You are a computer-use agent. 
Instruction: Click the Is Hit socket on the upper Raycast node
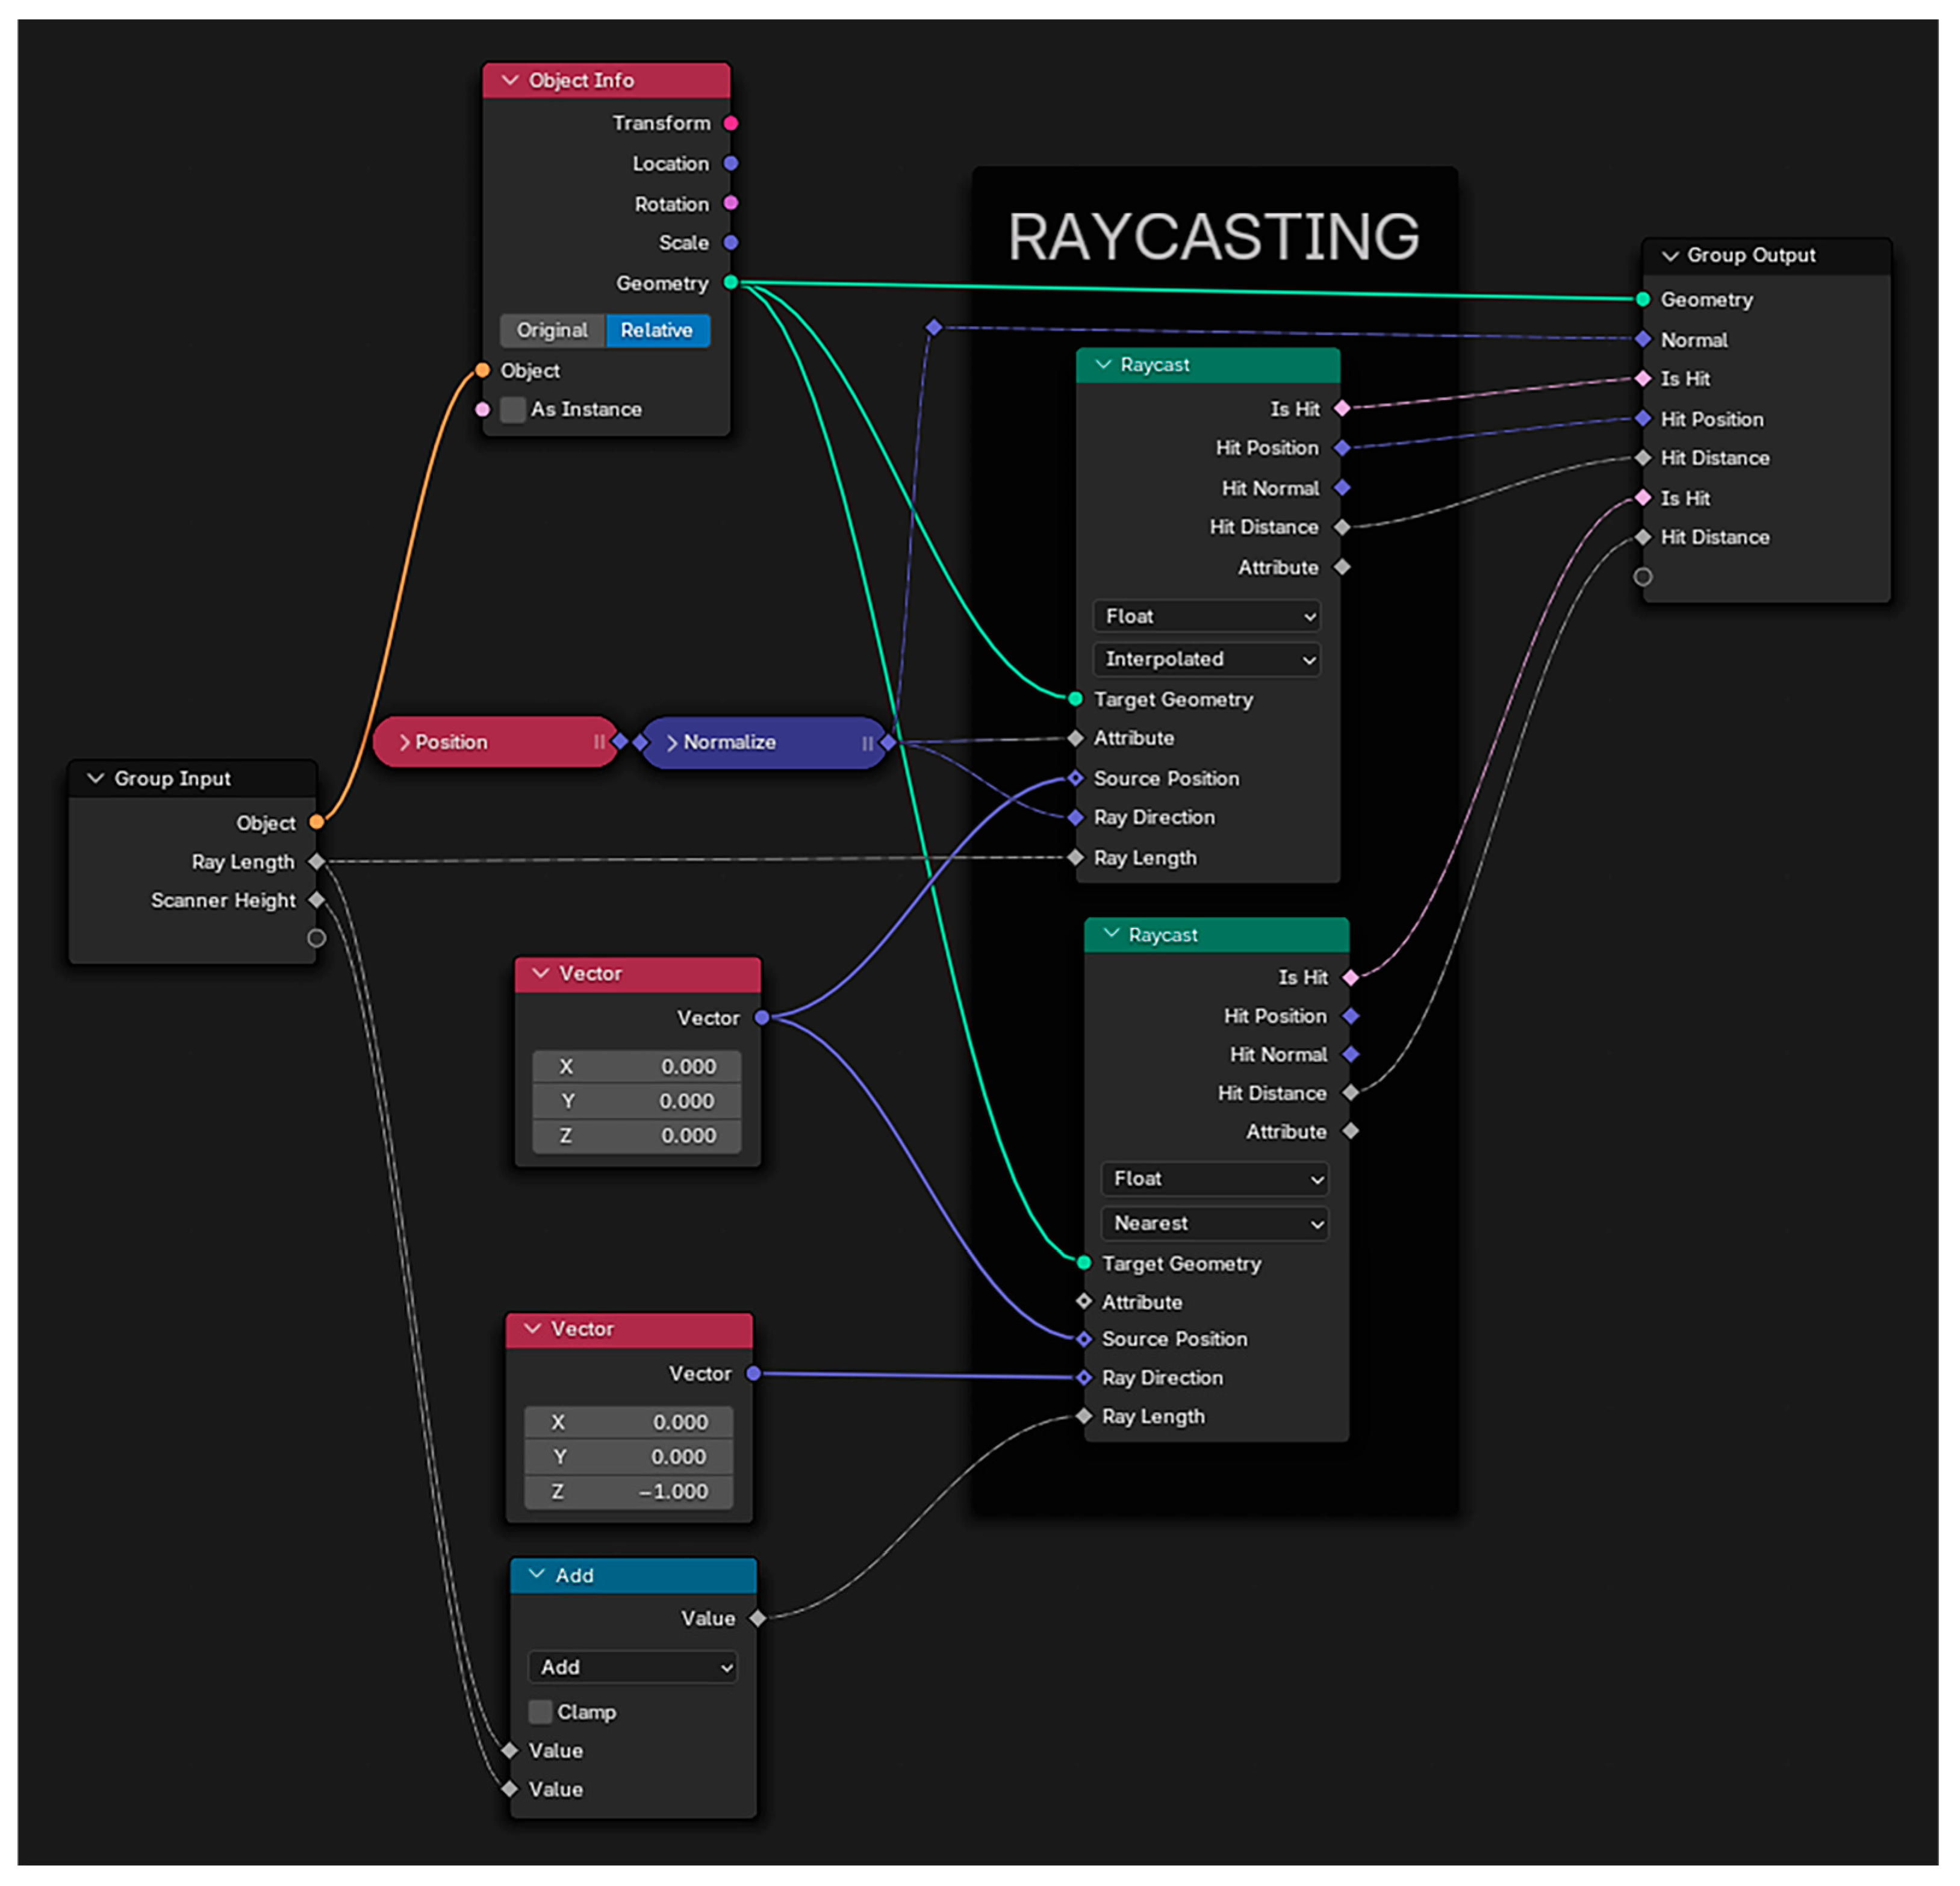click(1342, 408)
